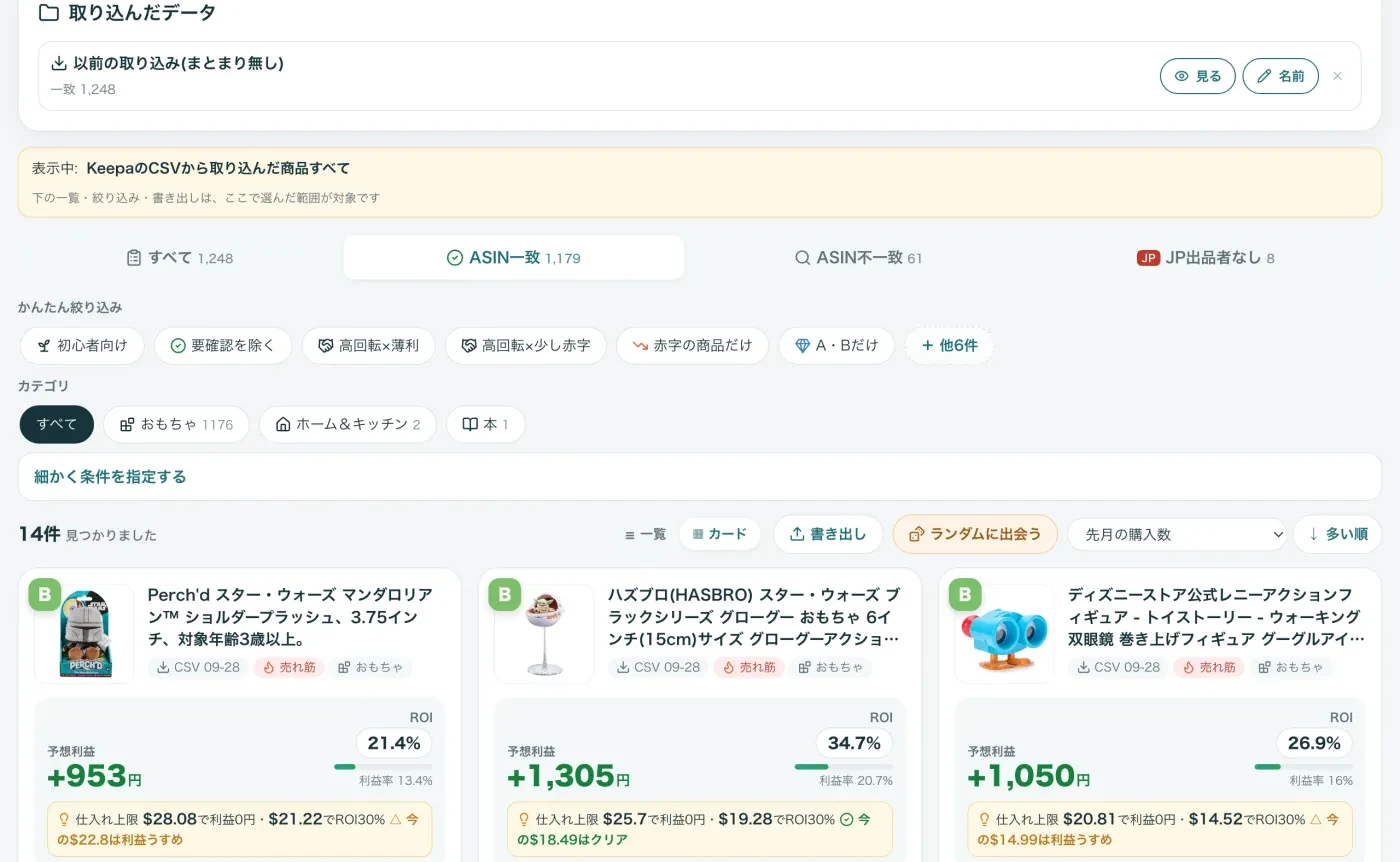1400x862 pixels.
Task: Click the おもちゃ tag on ハズブロ card
Action: pos(830,667)
